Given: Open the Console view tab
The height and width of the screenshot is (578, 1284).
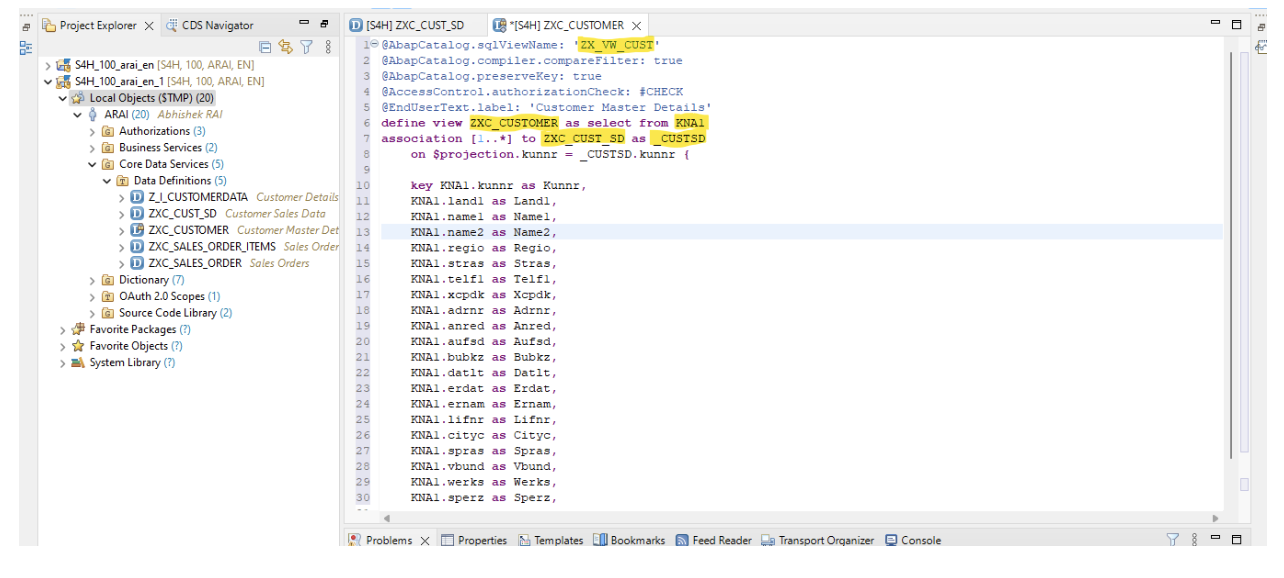Looking at the screenshot, I should pos(913,540).
